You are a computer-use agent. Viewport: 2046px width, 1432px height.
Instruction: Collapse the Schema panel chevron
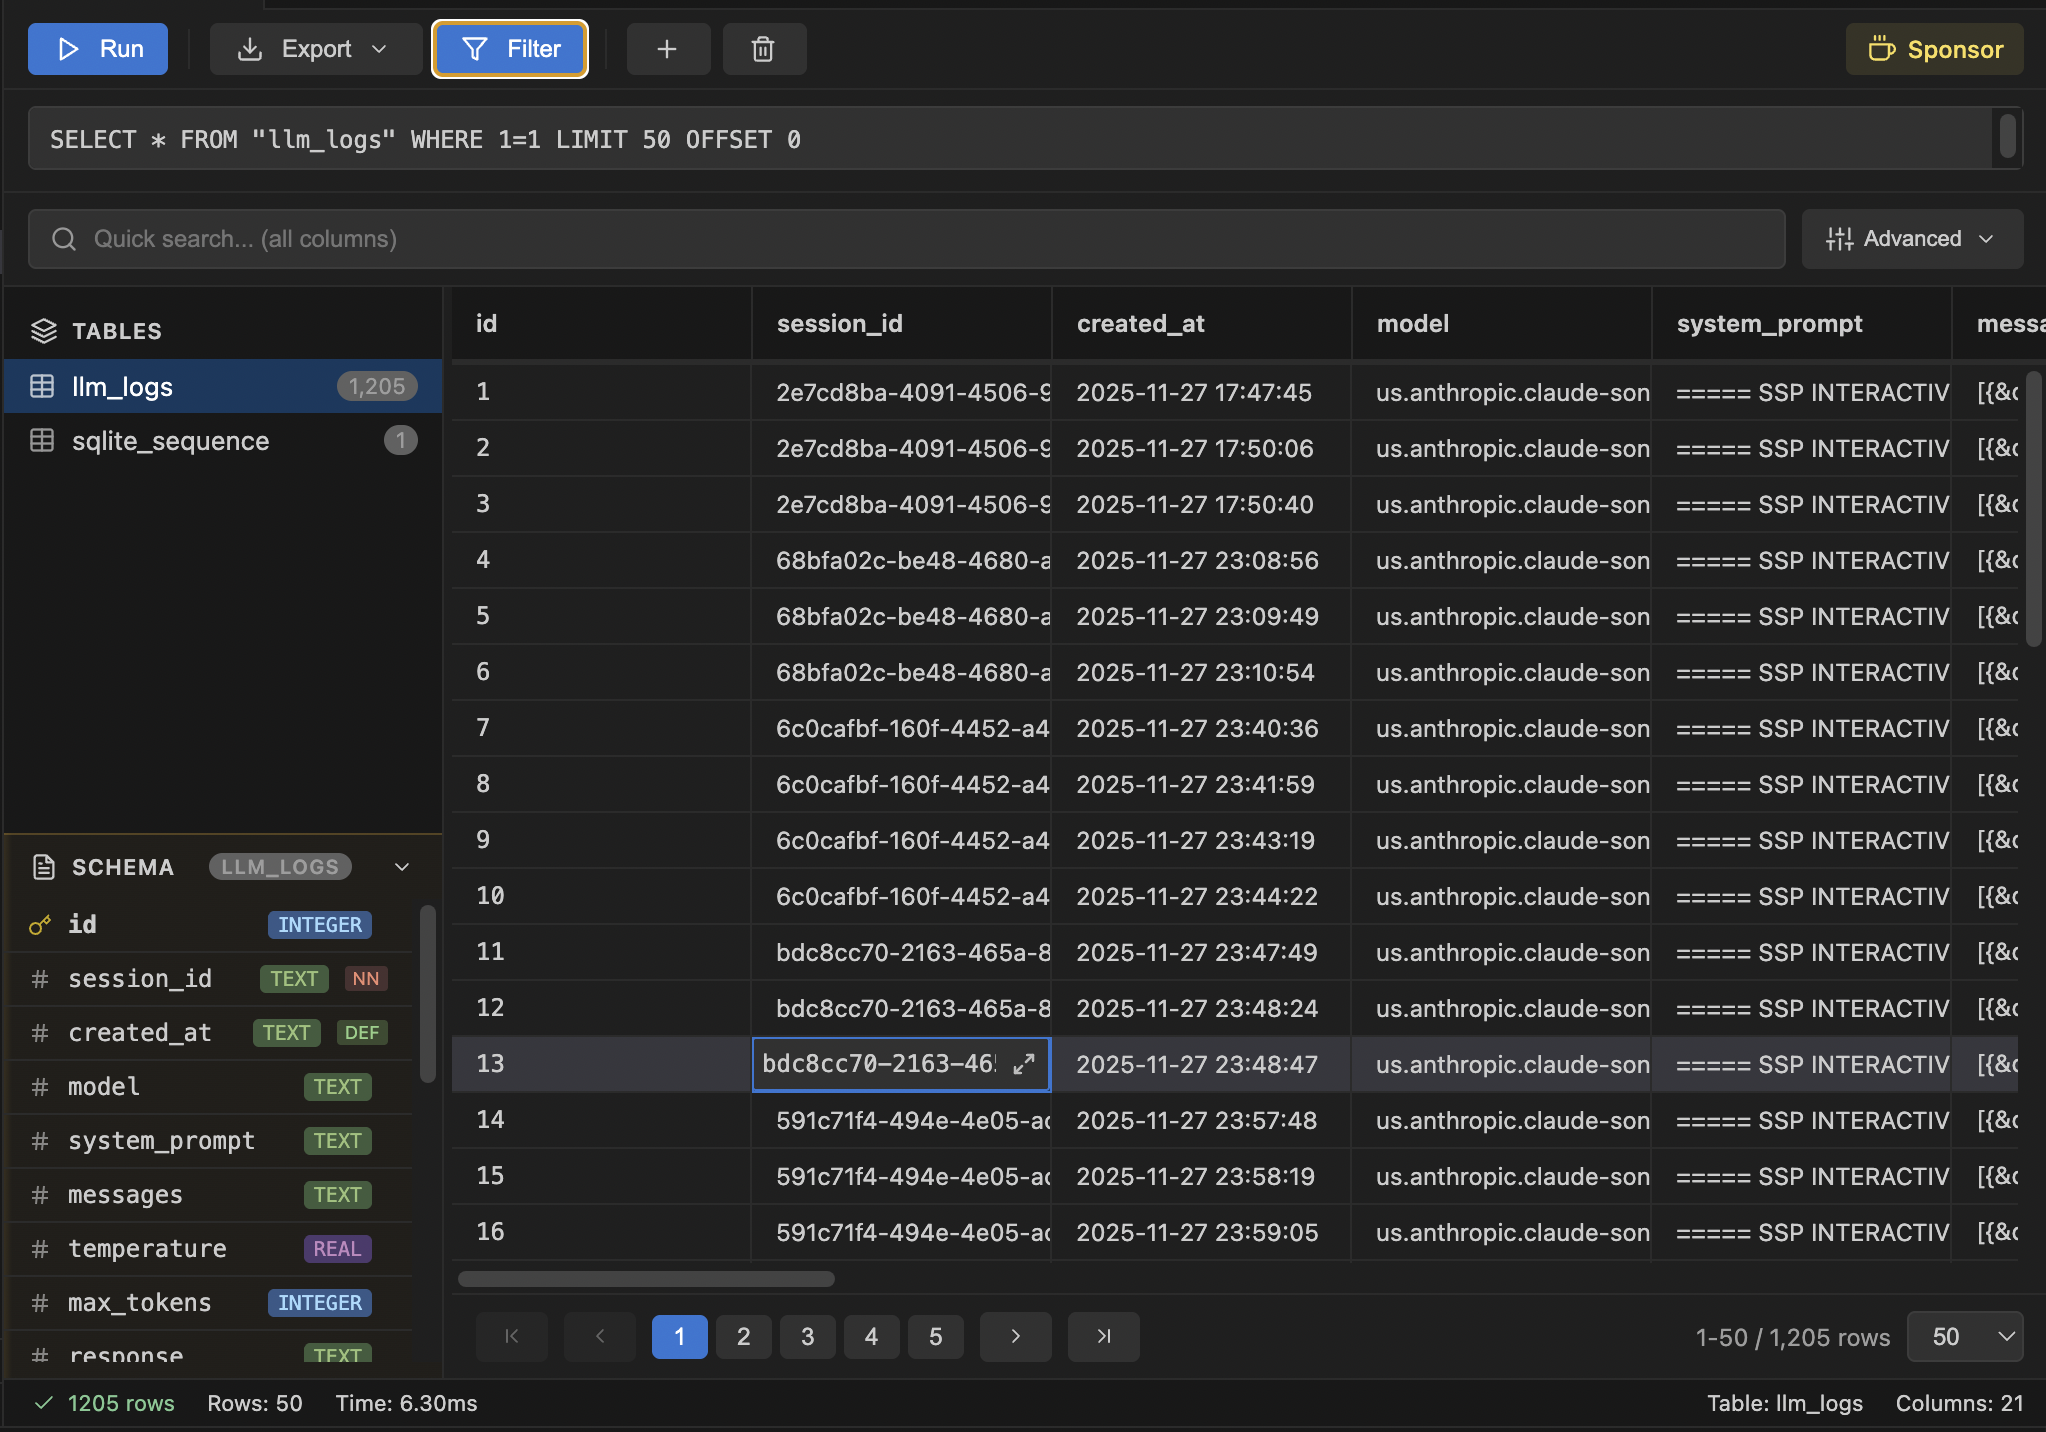coord(402,867)
